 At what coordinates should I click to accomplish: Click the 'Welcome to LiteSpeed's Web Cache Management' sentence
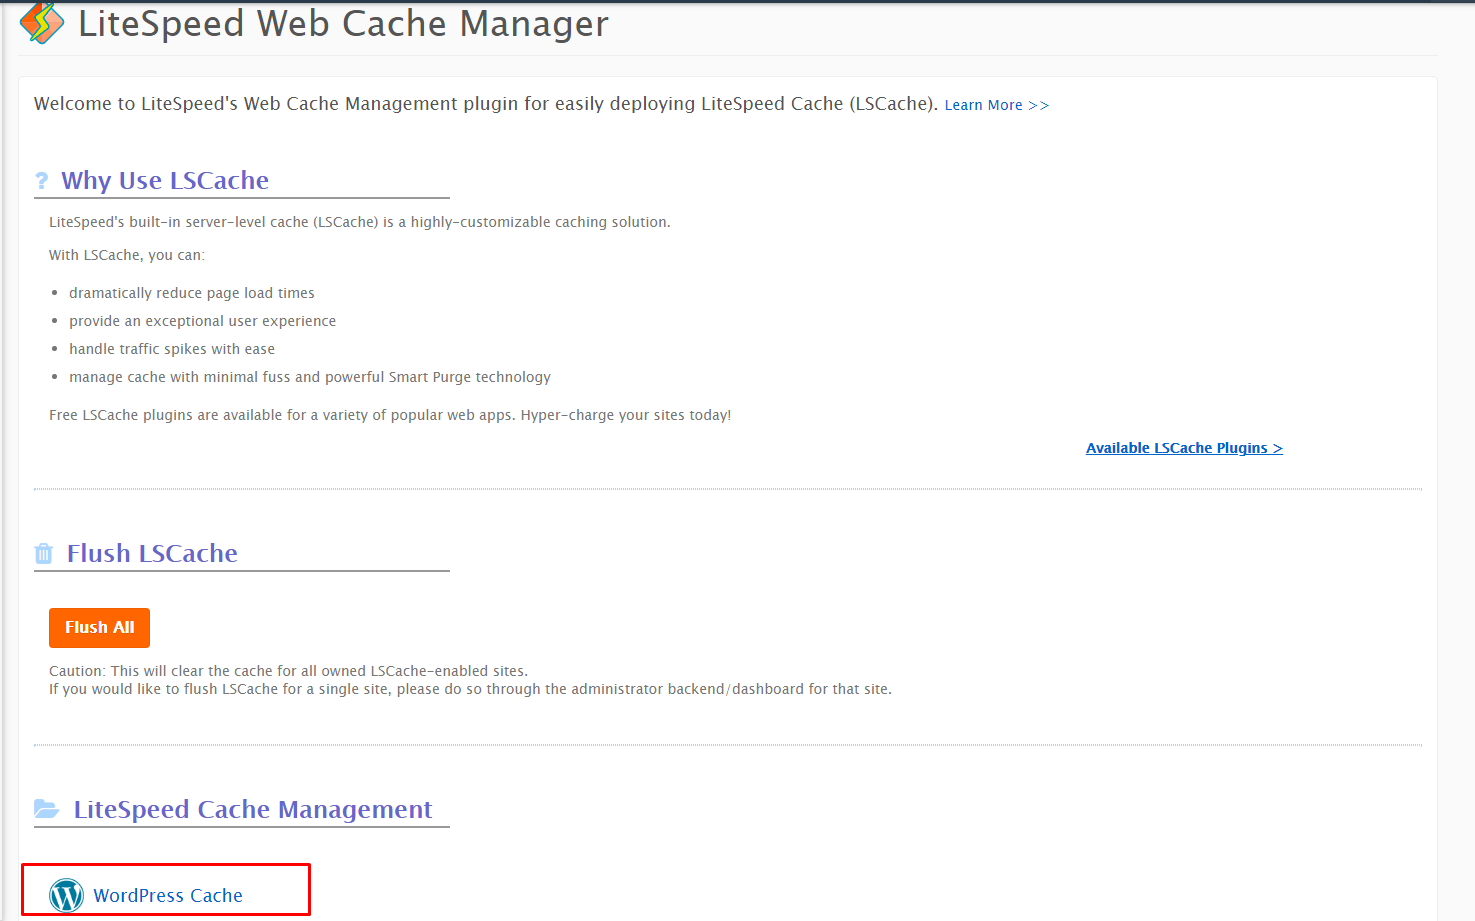486,104
